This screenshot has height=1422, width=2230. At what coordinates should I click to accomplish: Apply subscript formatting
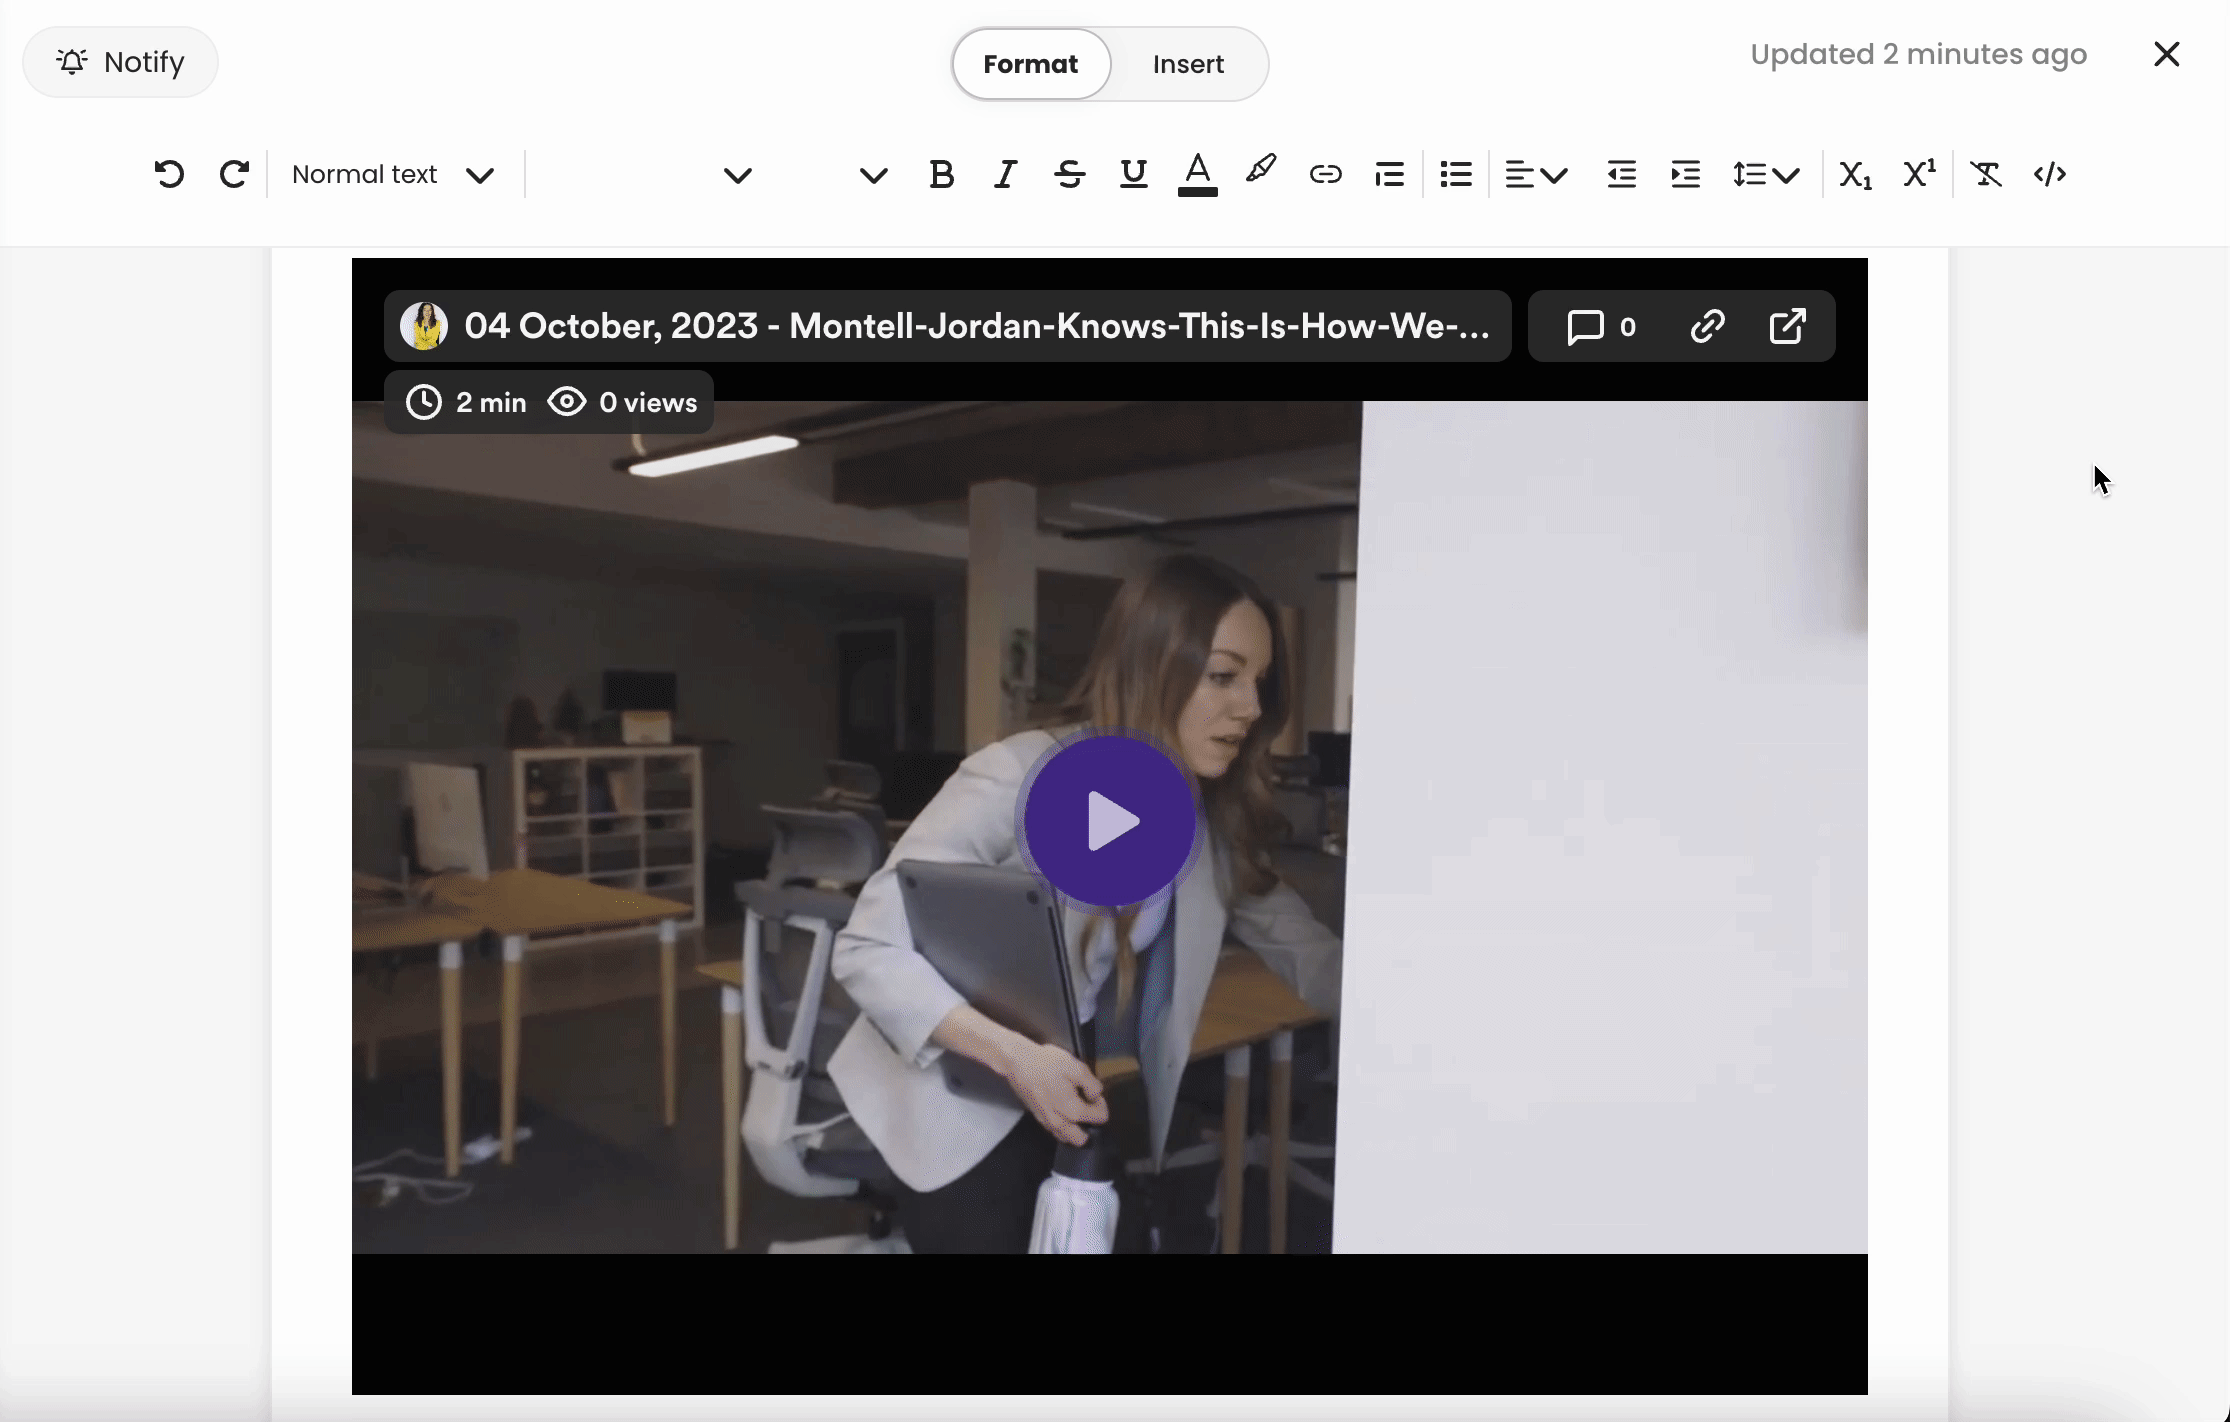1855,174
